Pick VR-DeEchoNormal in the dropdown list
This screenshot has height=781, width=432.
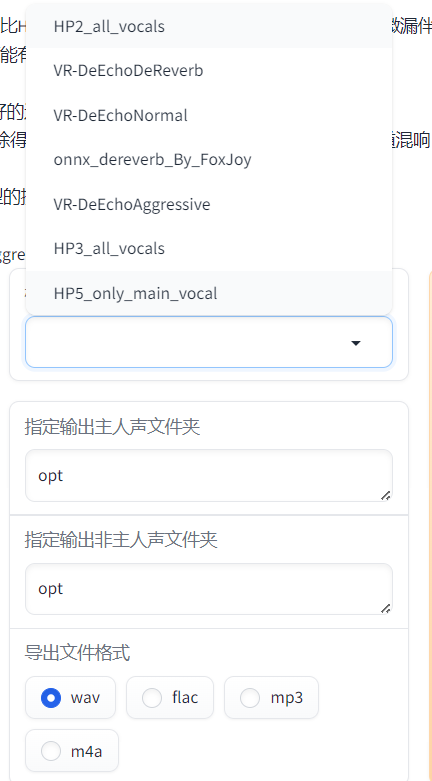pyautogui.click(x=209, y=115)
